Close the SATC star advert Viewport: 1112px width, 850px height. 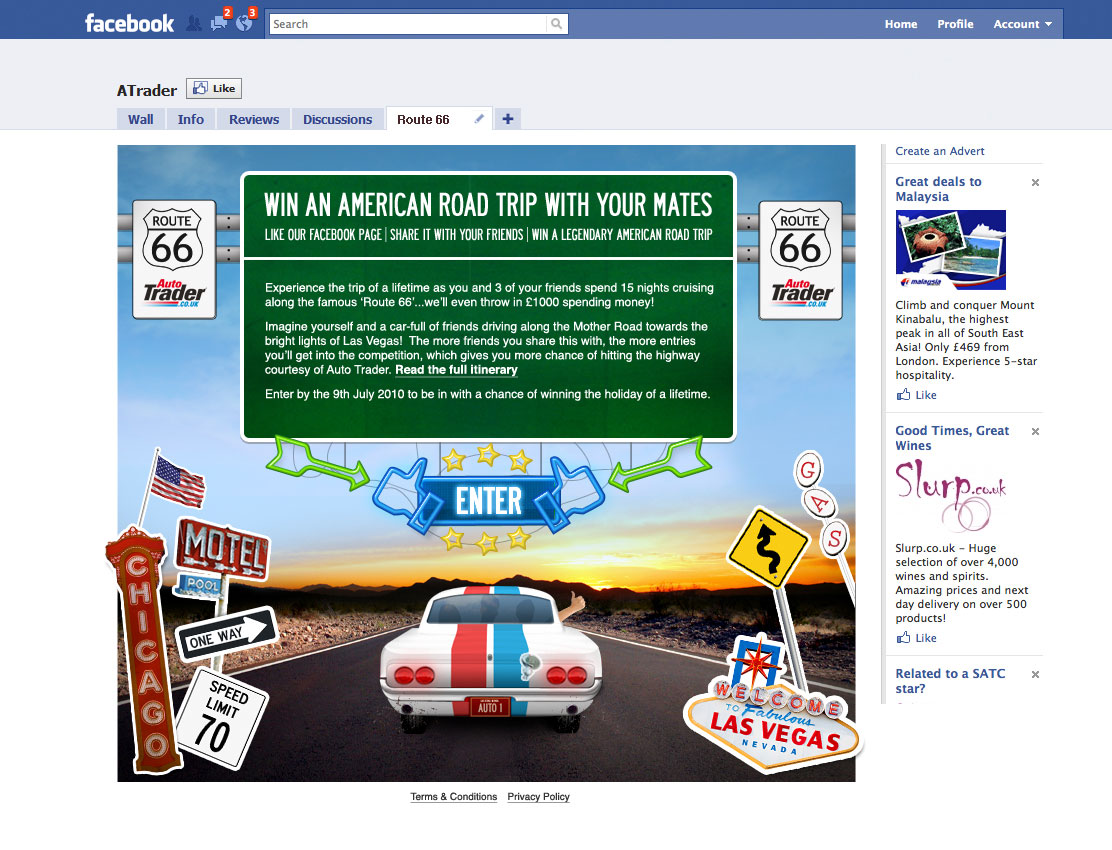[x=1035, y=674]
